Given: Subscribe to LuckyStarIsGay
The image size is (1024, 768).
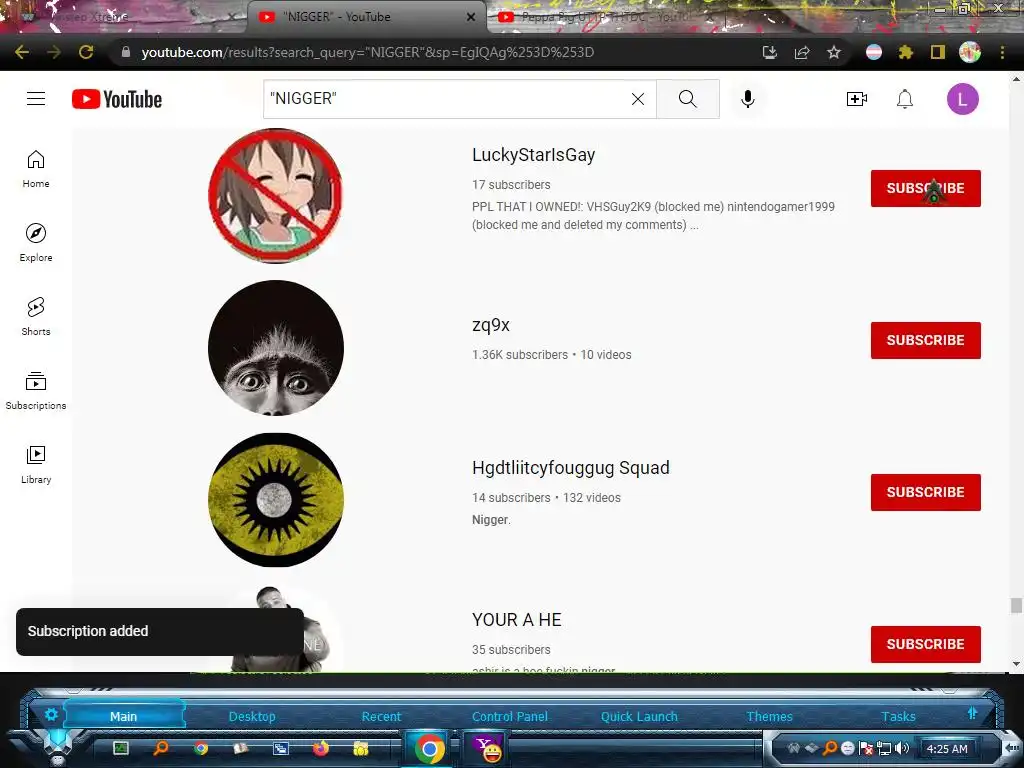Looking at the screenshot, I should pyautogui.click(x=925, y=188).
